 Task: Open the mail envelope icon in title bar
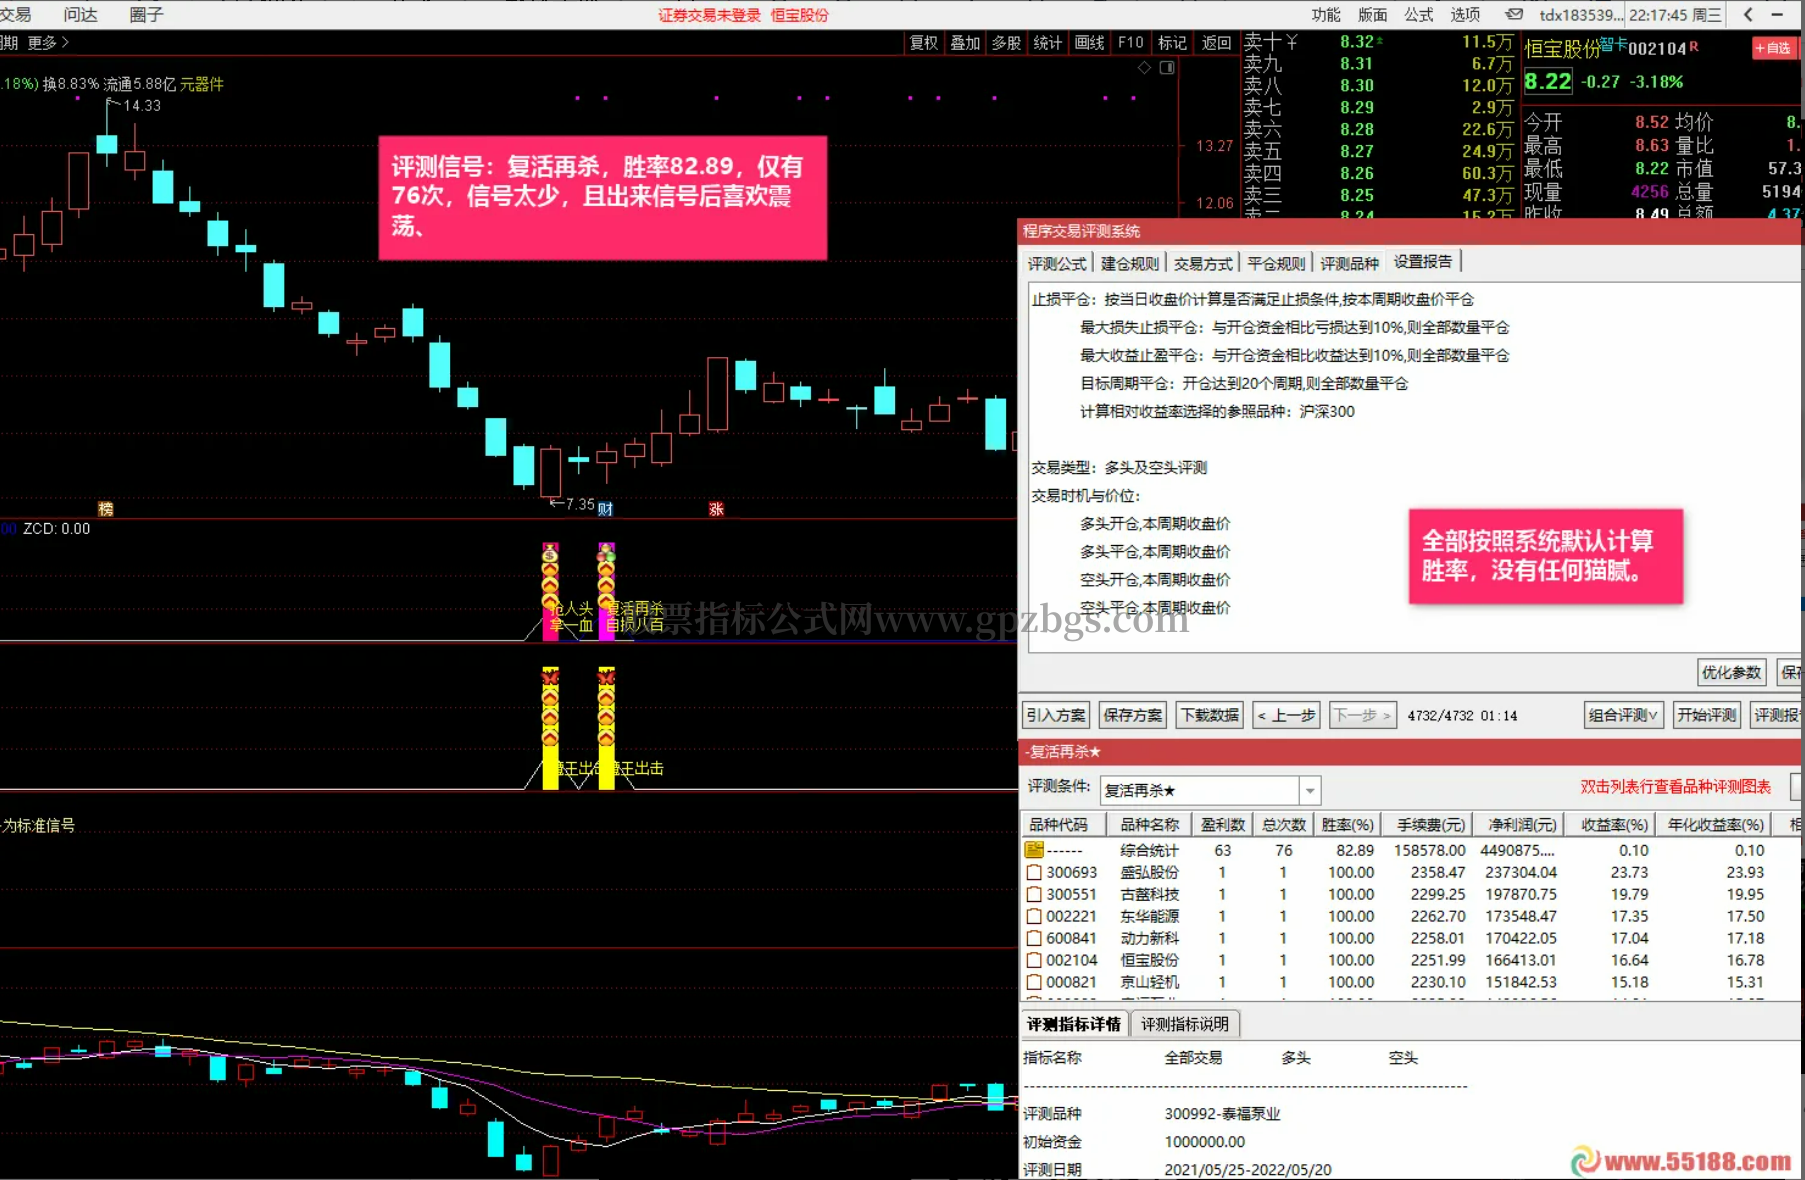coord(1515,14)
